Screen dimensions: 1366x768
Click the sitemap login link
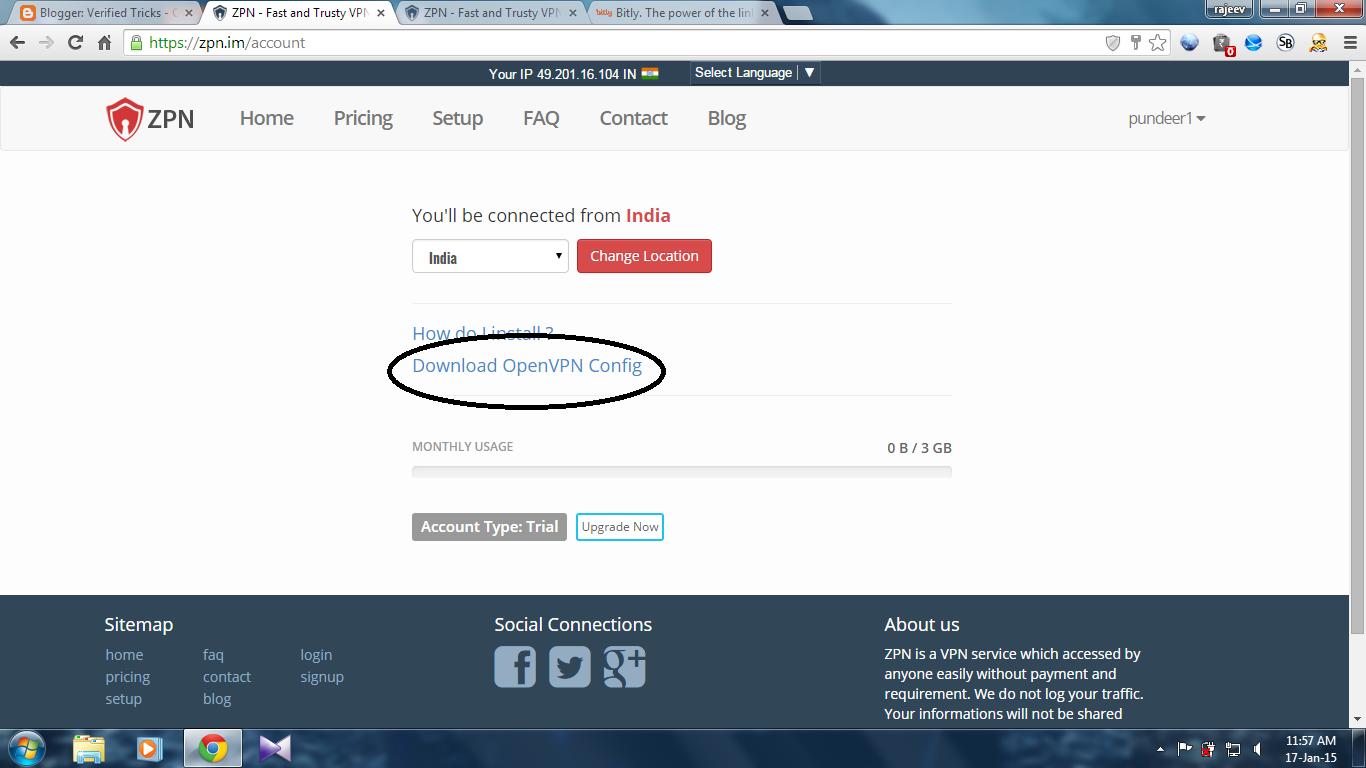[x=316, y=655]
